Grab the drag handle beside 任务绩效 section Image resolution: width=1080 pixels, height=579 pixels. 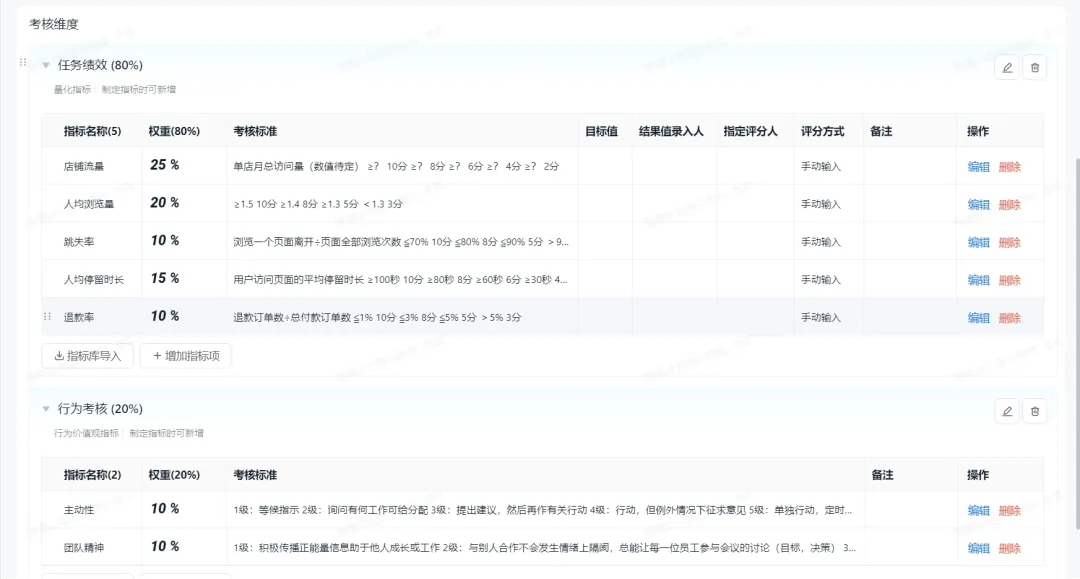23,63
